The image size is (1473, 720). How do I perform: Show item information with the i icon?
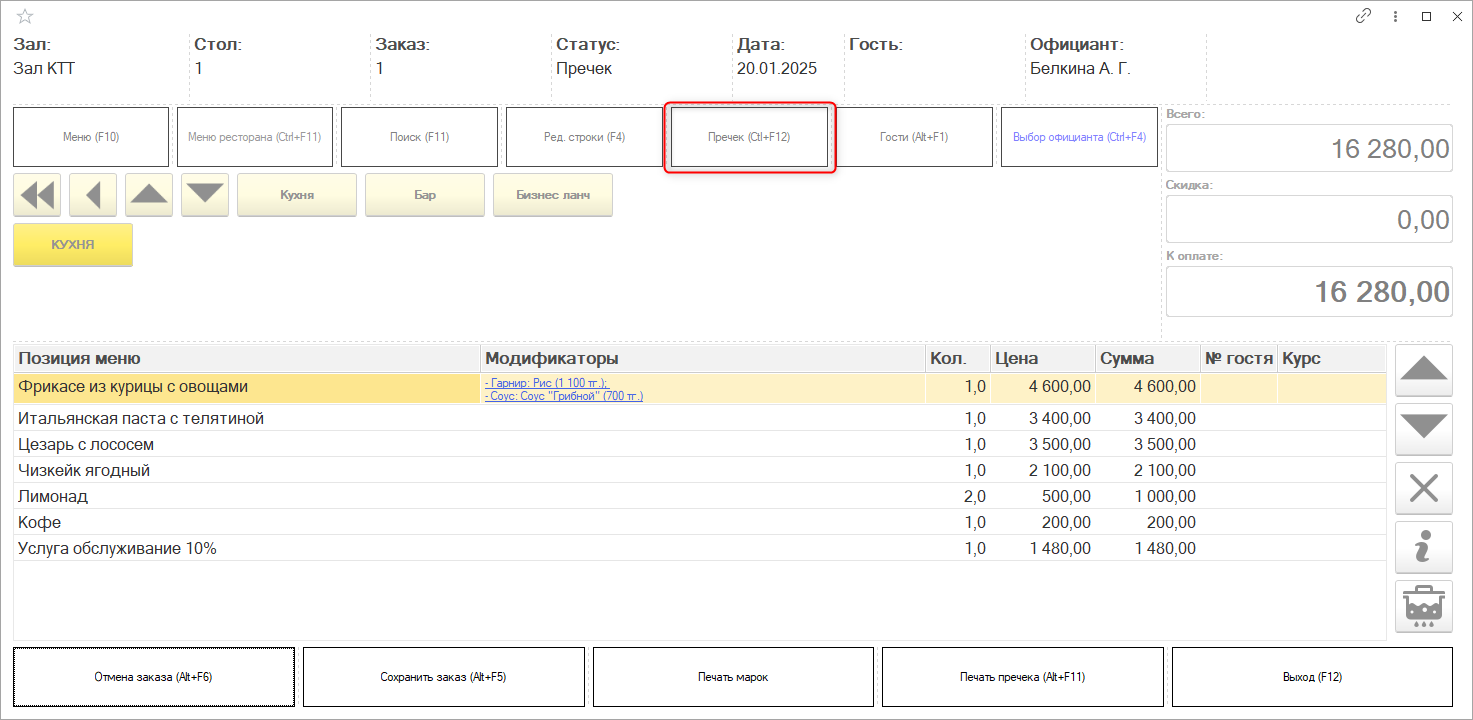tap(1423, 547)
